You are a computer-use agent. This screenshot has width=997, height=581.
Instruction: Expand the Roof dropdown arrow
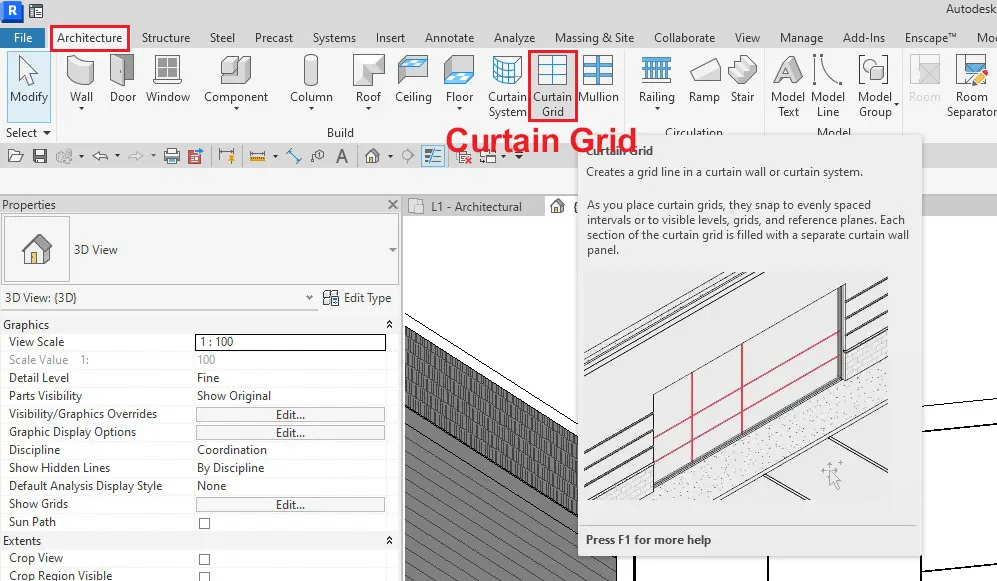(368, 109)
